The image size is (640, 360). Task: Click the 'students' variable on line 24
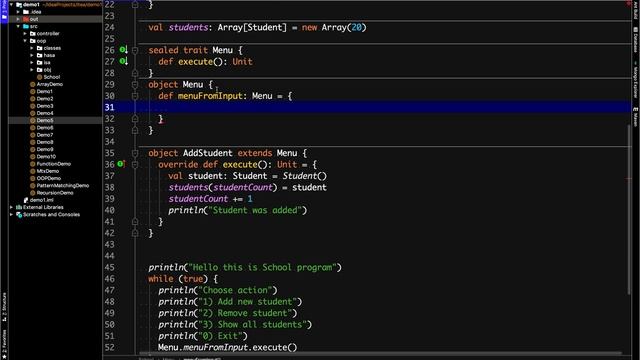pyautogui.click(x=188, y=27)
